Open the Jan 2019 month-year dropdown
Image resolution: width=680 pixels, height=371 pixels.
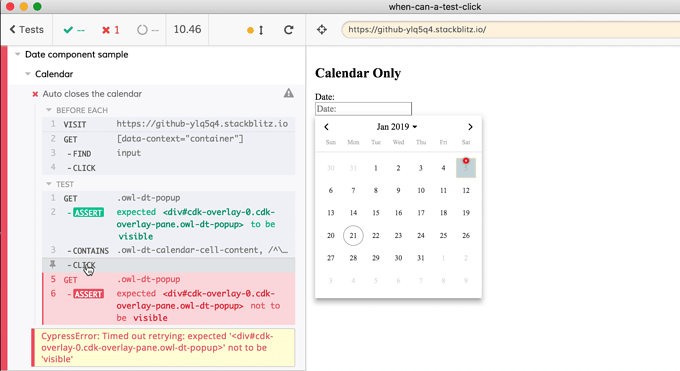pos(396,127)
